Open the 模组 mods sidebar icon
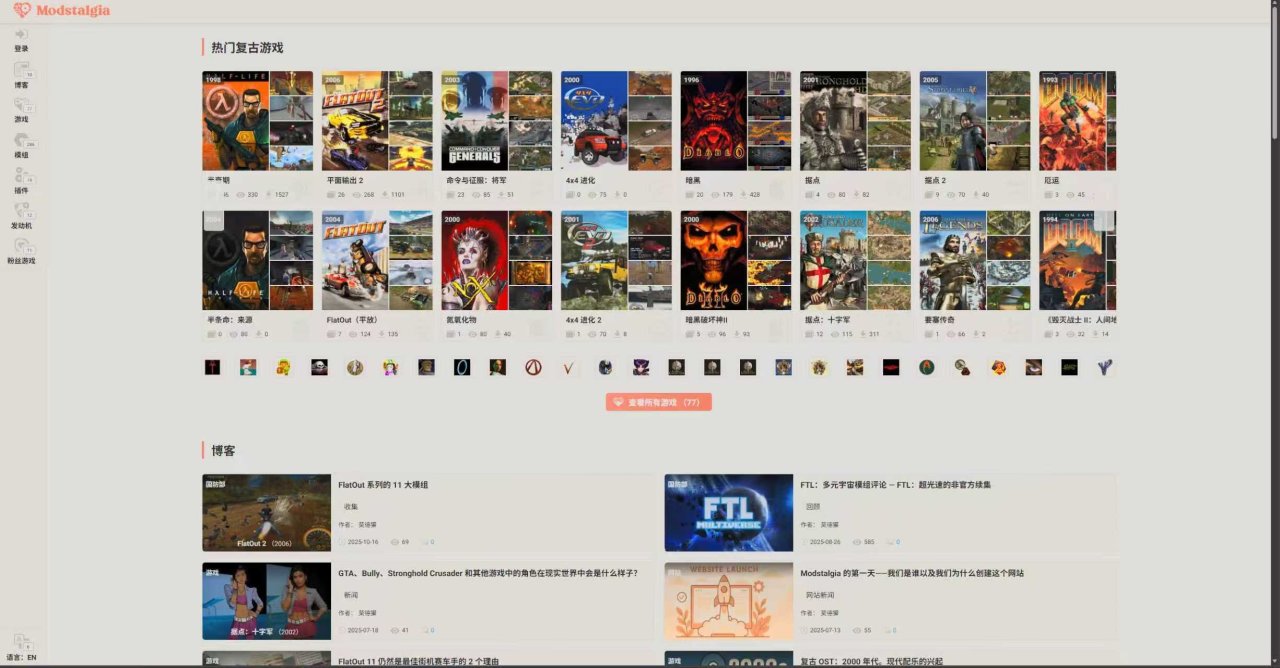The height and width of the screenshot is (668, 1280). [21, 141]
